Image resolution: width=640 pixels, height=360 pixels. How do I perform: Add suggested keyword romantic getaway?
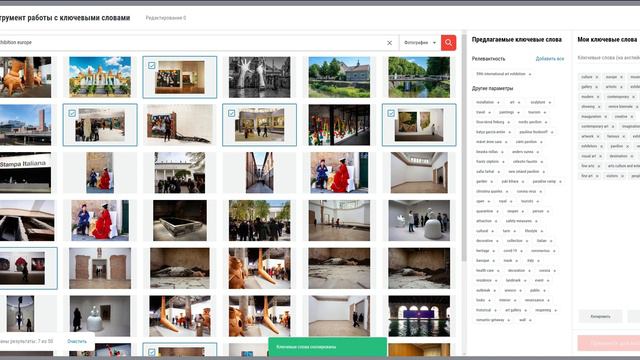click(x=509, y=320)
